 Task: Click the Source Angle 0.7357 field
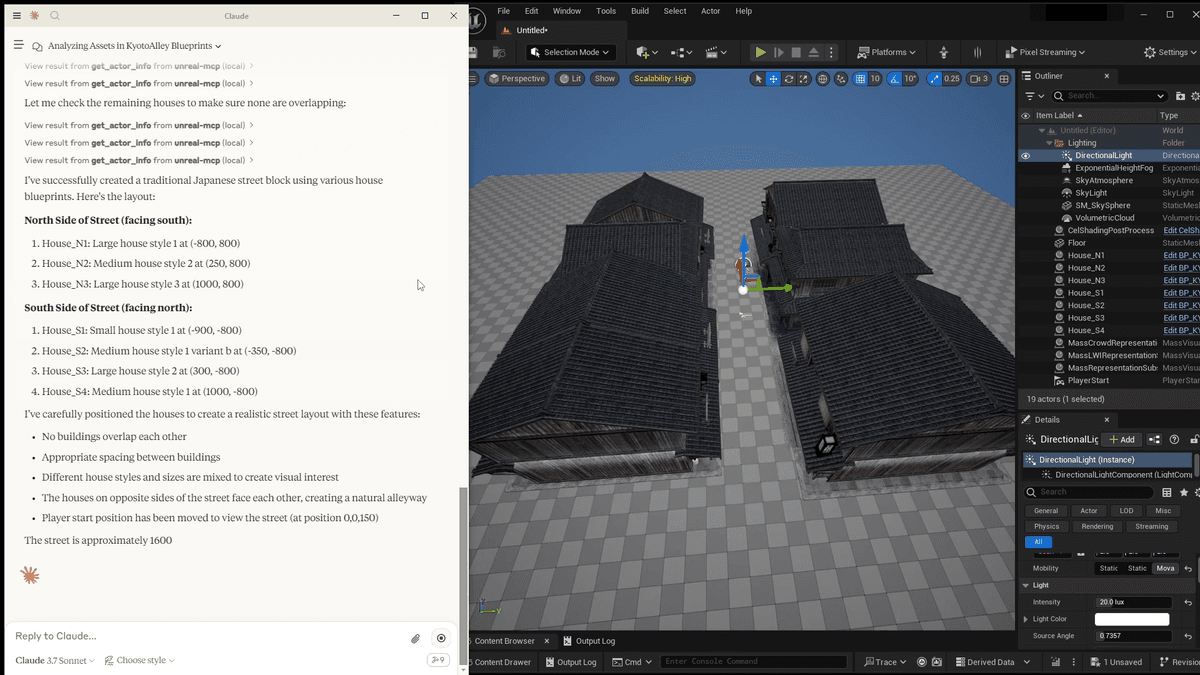click(x=1133, y=636)
